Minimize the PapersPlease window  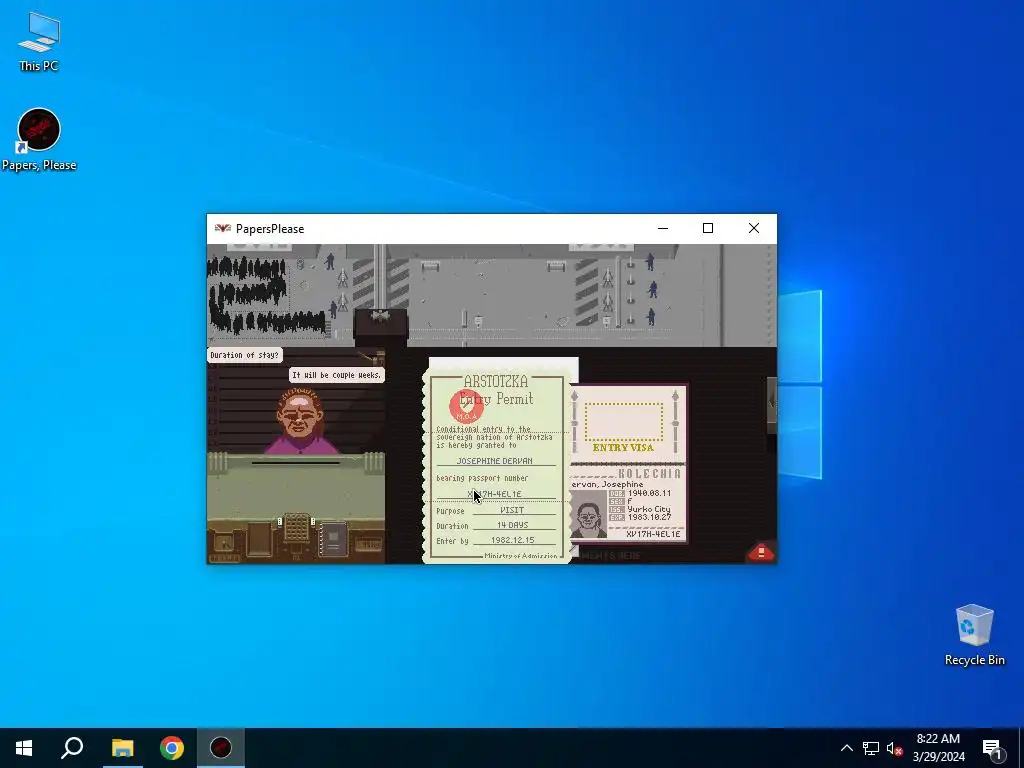click(x=663, y=229)
